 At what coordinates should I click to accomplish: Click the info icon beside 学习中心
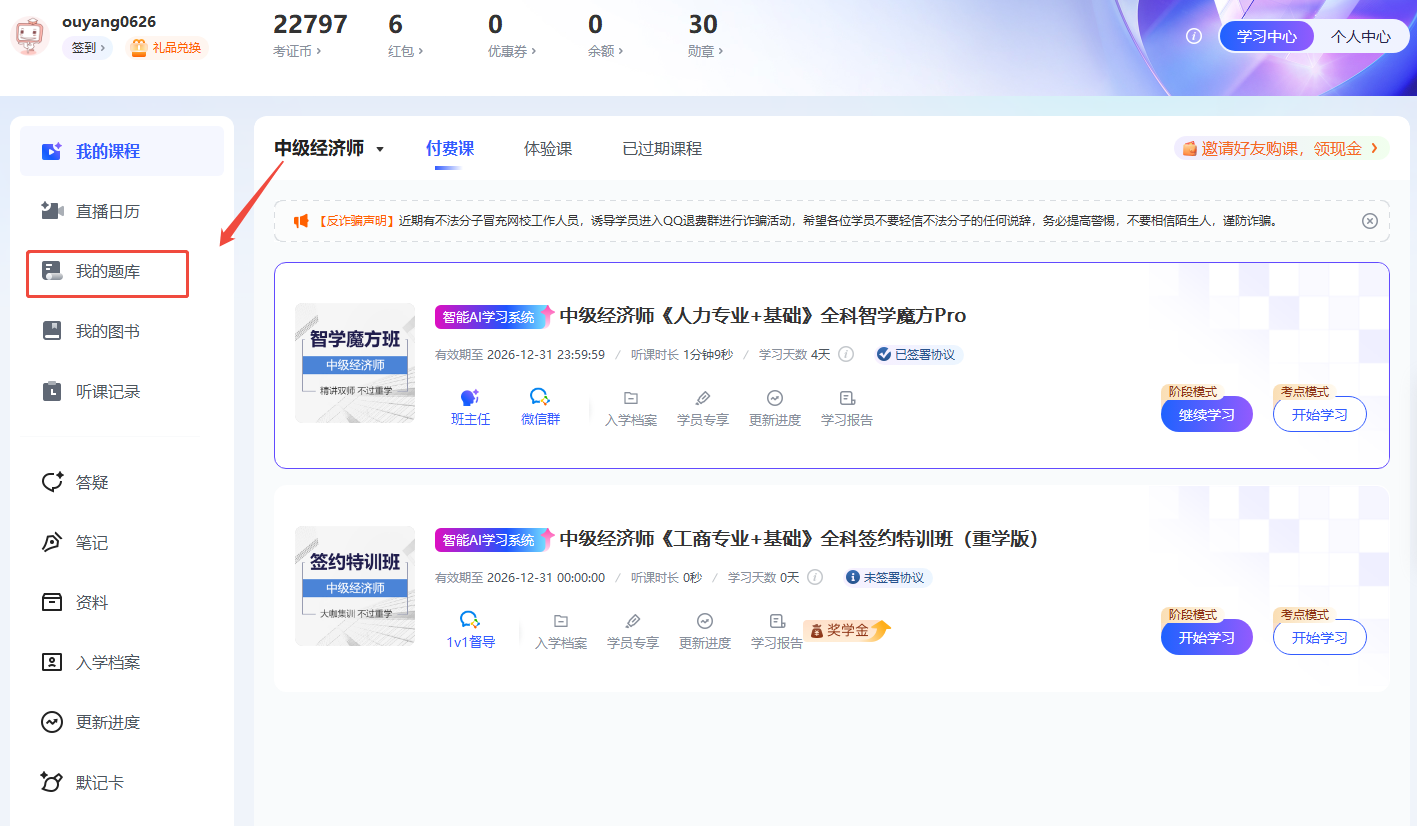1193,36
